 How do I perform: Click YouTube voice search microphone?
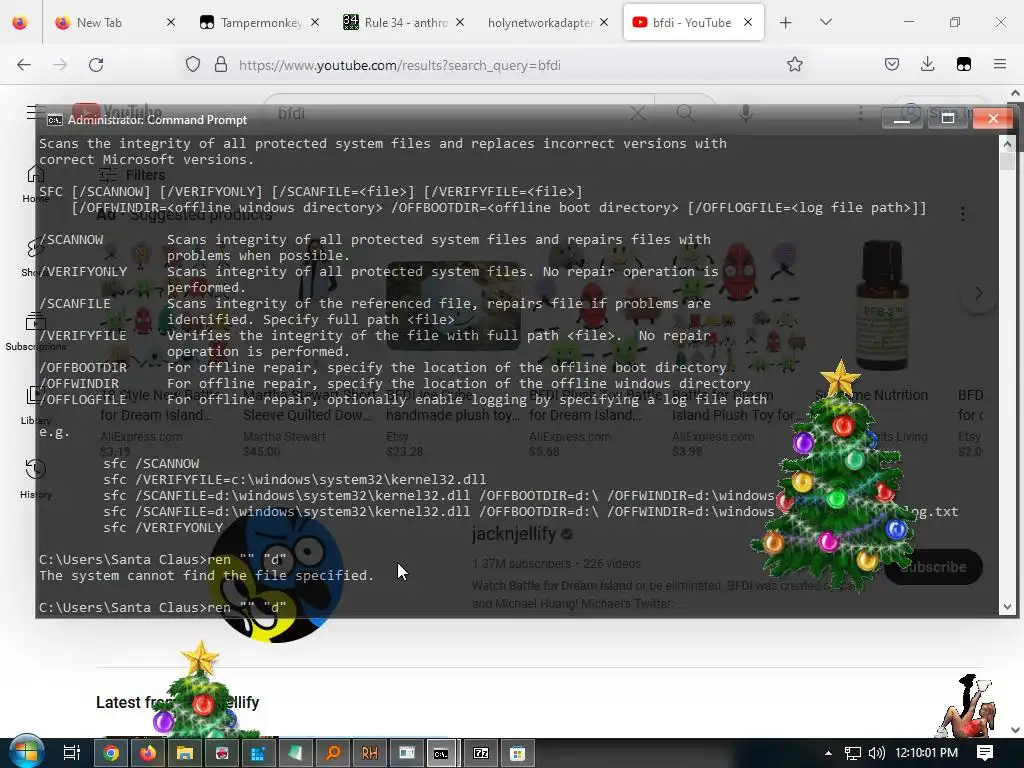(746, 113)
